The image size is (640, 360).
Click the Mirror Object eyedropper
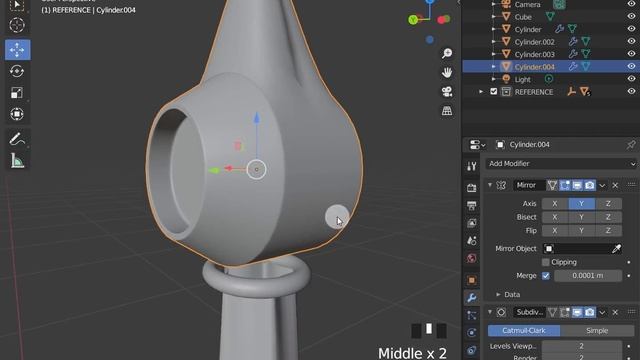[616, 249]
